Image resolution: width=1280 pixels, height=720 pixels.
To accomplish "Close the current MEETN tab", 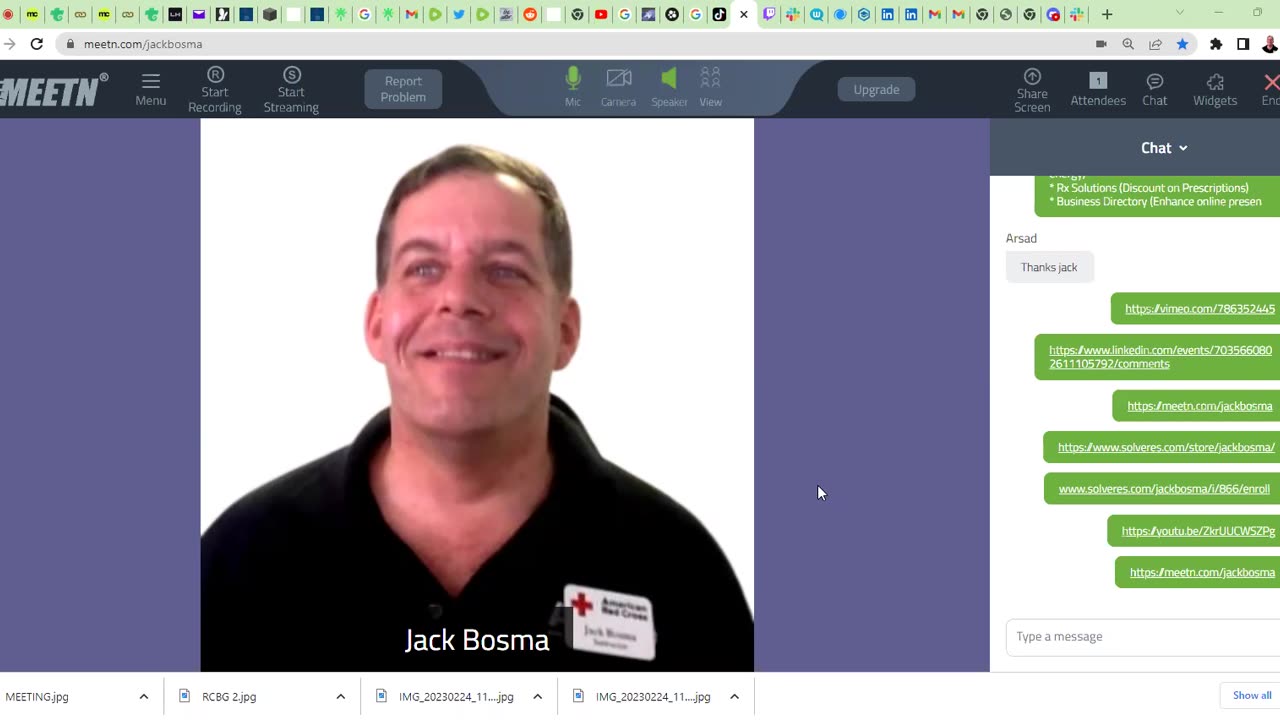I will [x=743, y=14].
